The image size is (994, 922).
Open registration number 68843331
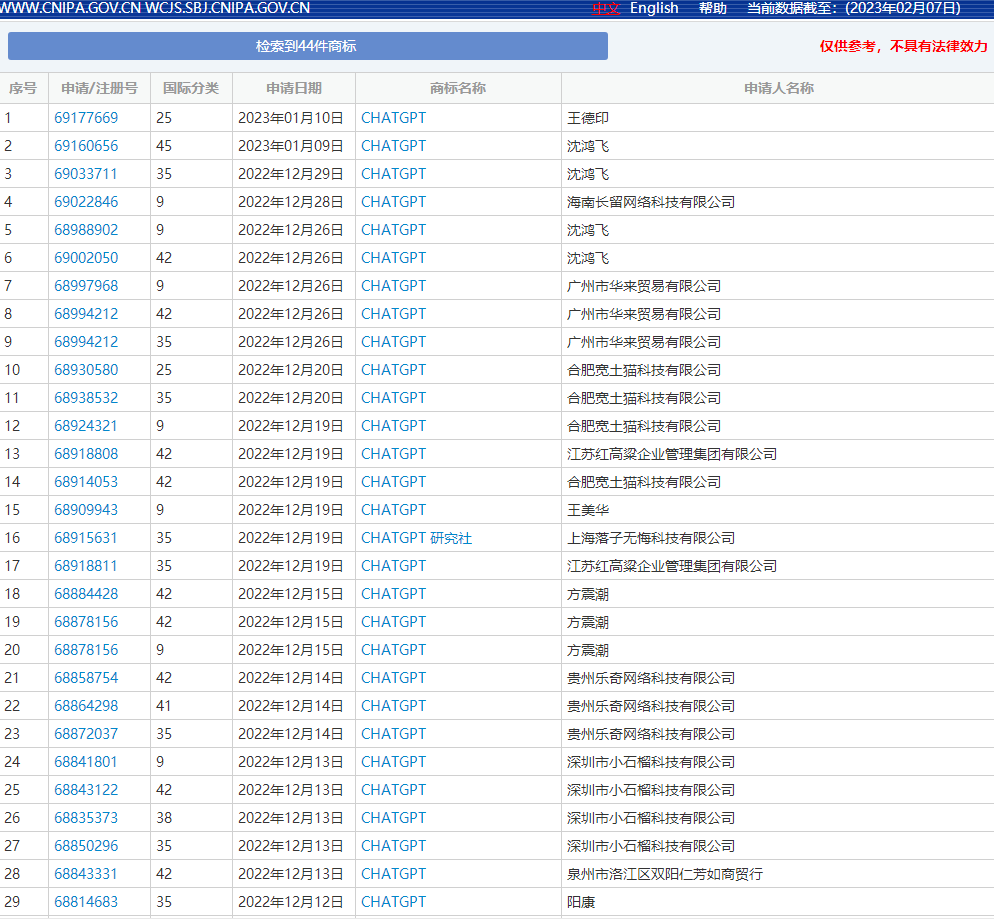[86, 874]
